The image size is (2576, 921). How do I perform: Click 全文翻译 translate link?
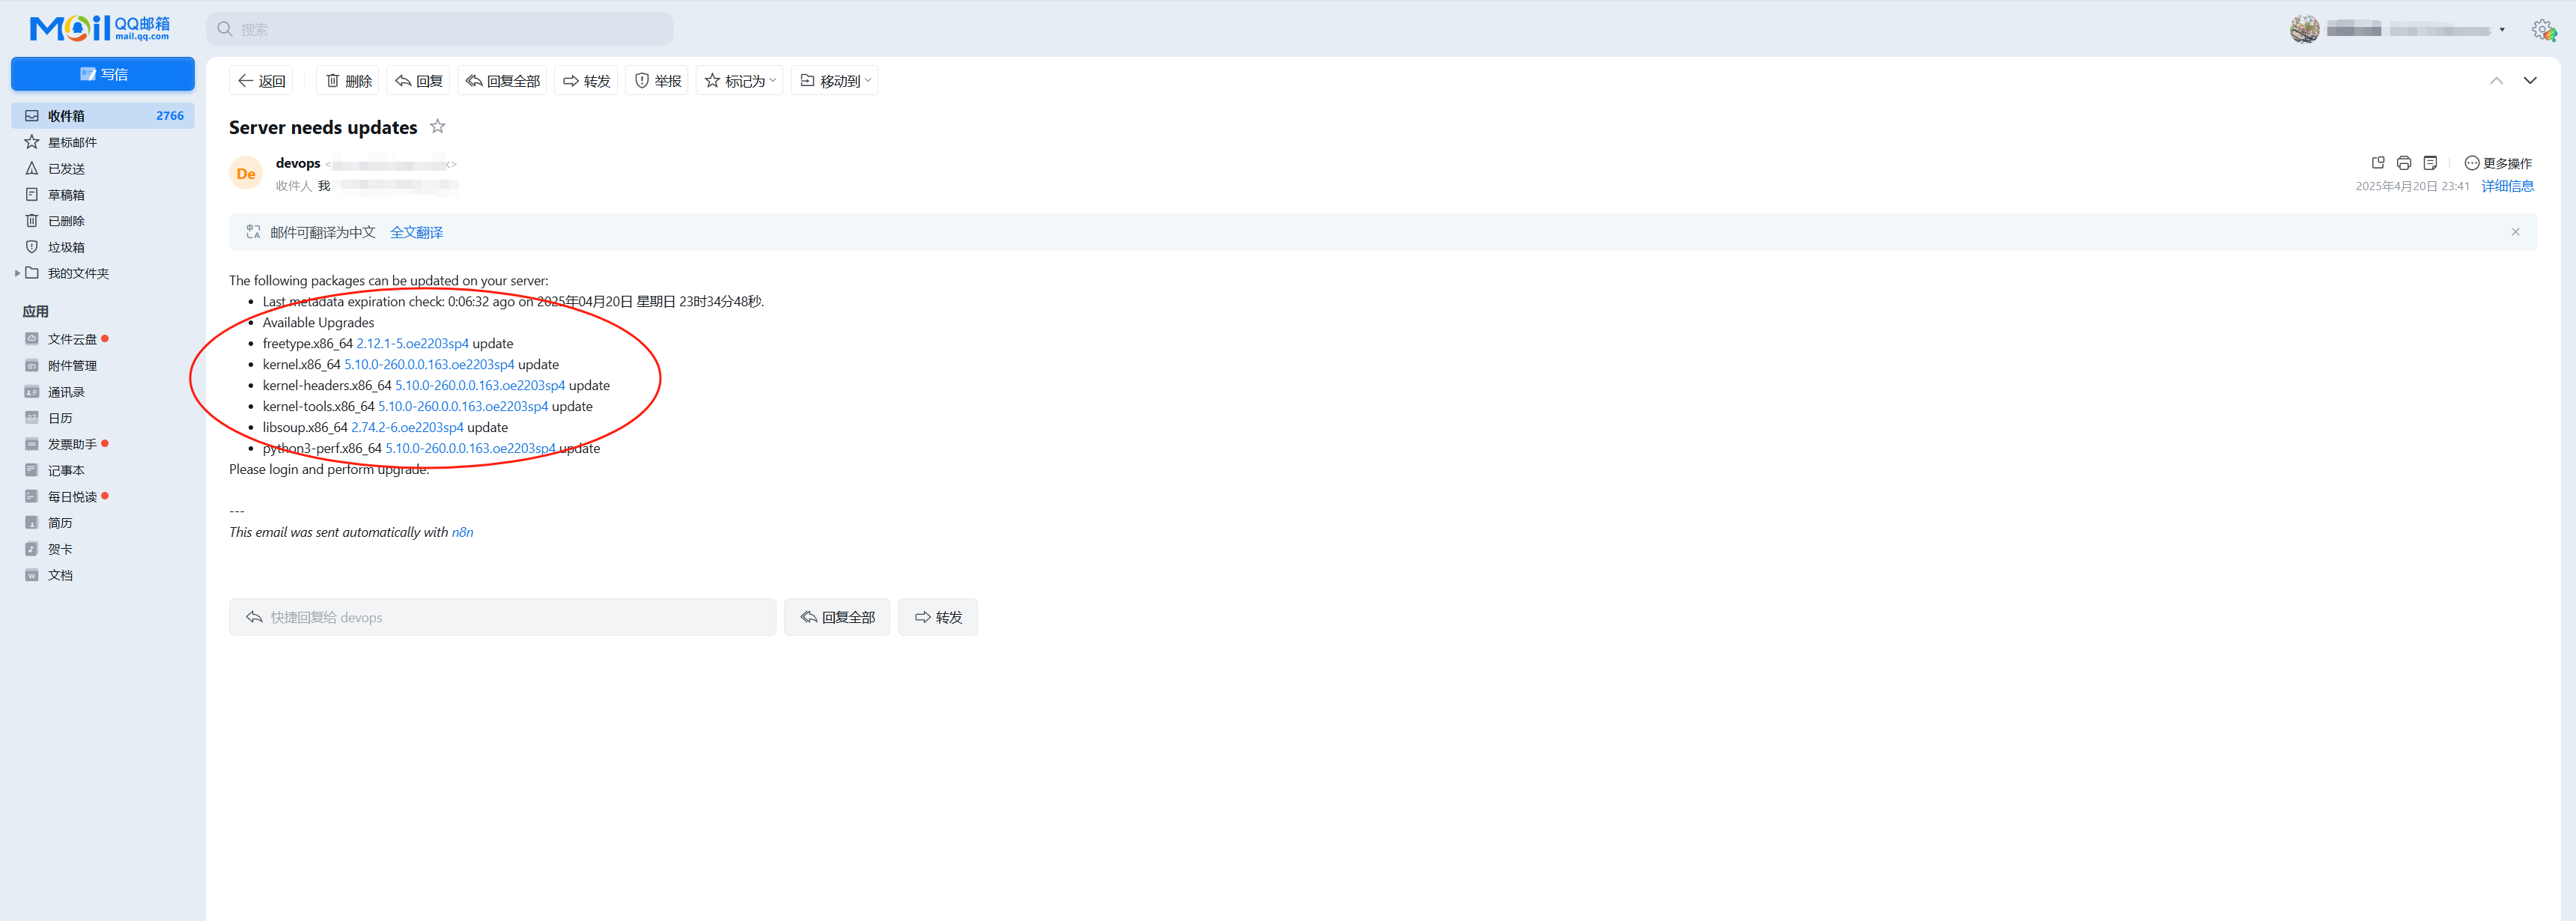click(416, 232)
